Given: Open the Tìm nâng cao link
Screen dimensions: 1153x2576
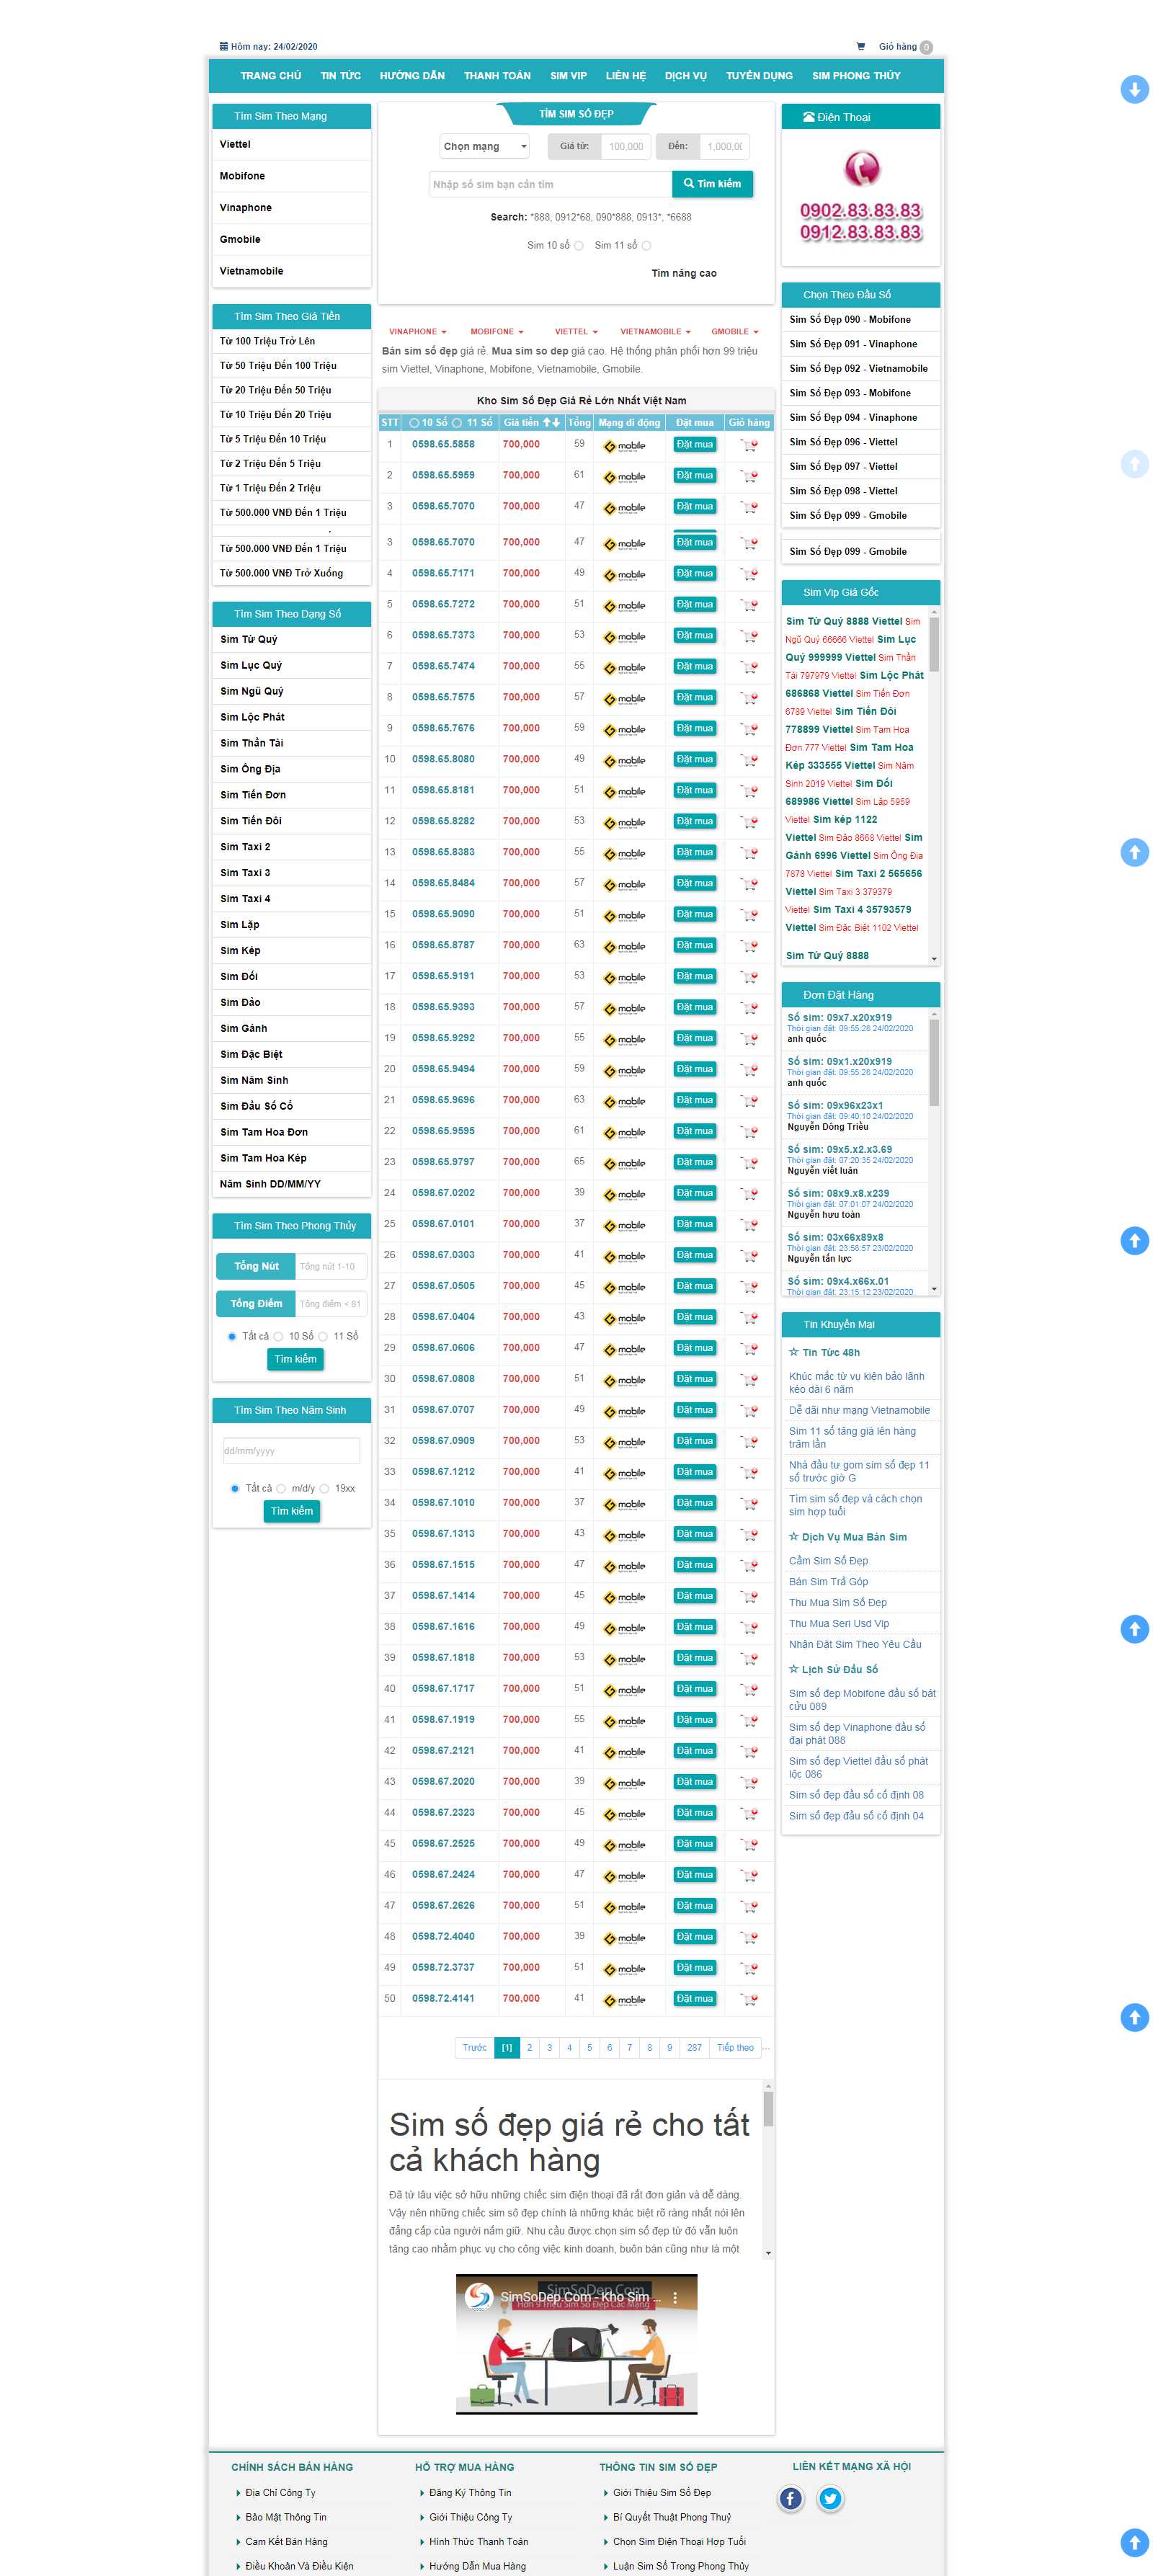Looking at the screenshot, I should tap(684, 274).
